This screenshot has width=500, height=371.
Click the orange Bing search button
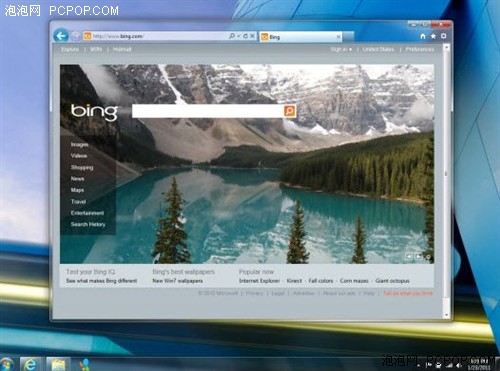pyautogui.click(x=290, y=111)
